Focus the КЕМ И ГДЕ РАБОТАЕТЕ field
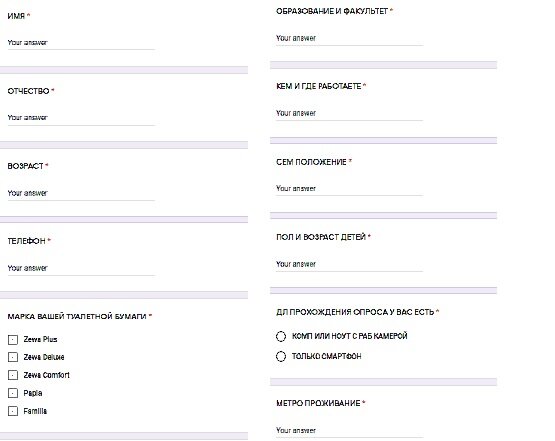The image size is (555, 441). click(349, 114)
